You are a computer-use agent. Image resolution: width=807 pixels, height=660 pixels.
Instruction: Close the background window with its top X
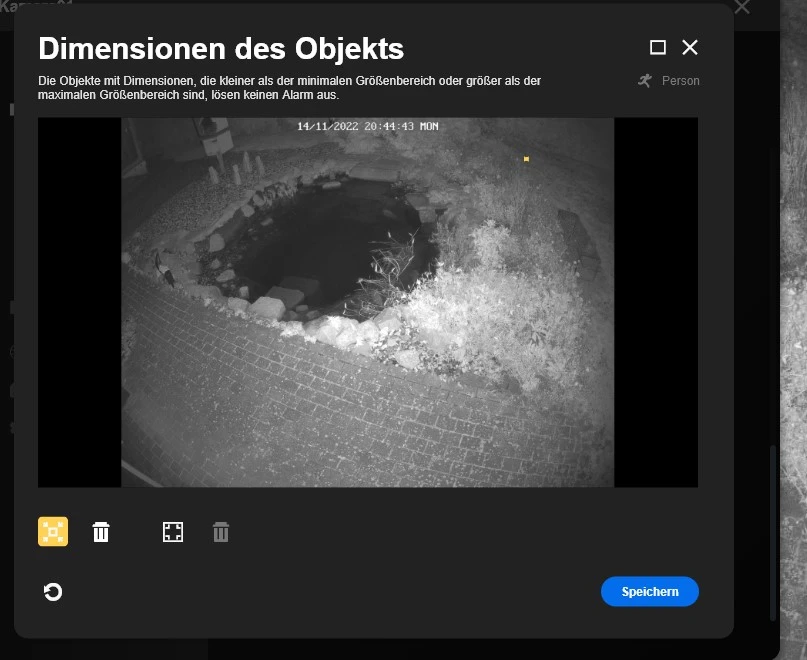(x=741, y=8)
